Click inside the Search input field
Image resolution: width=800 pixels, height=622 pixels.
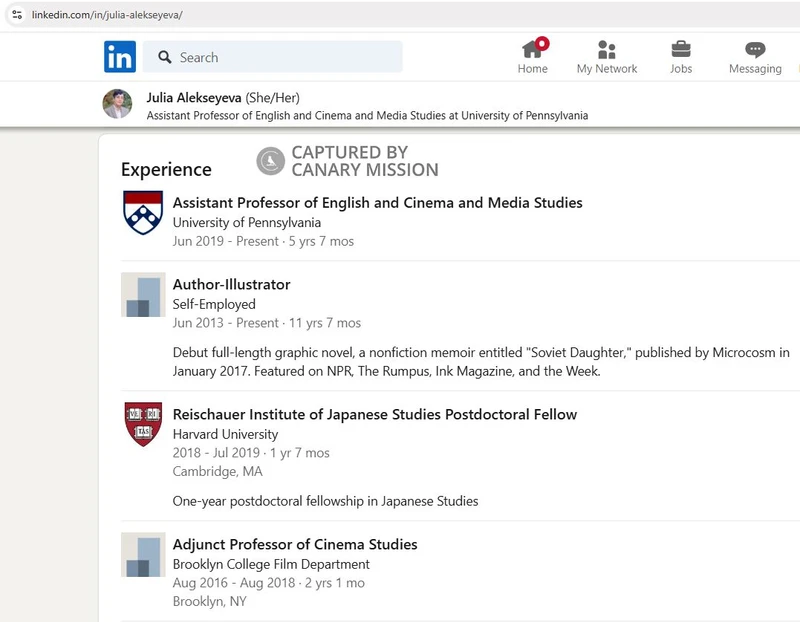pos(280,57)
